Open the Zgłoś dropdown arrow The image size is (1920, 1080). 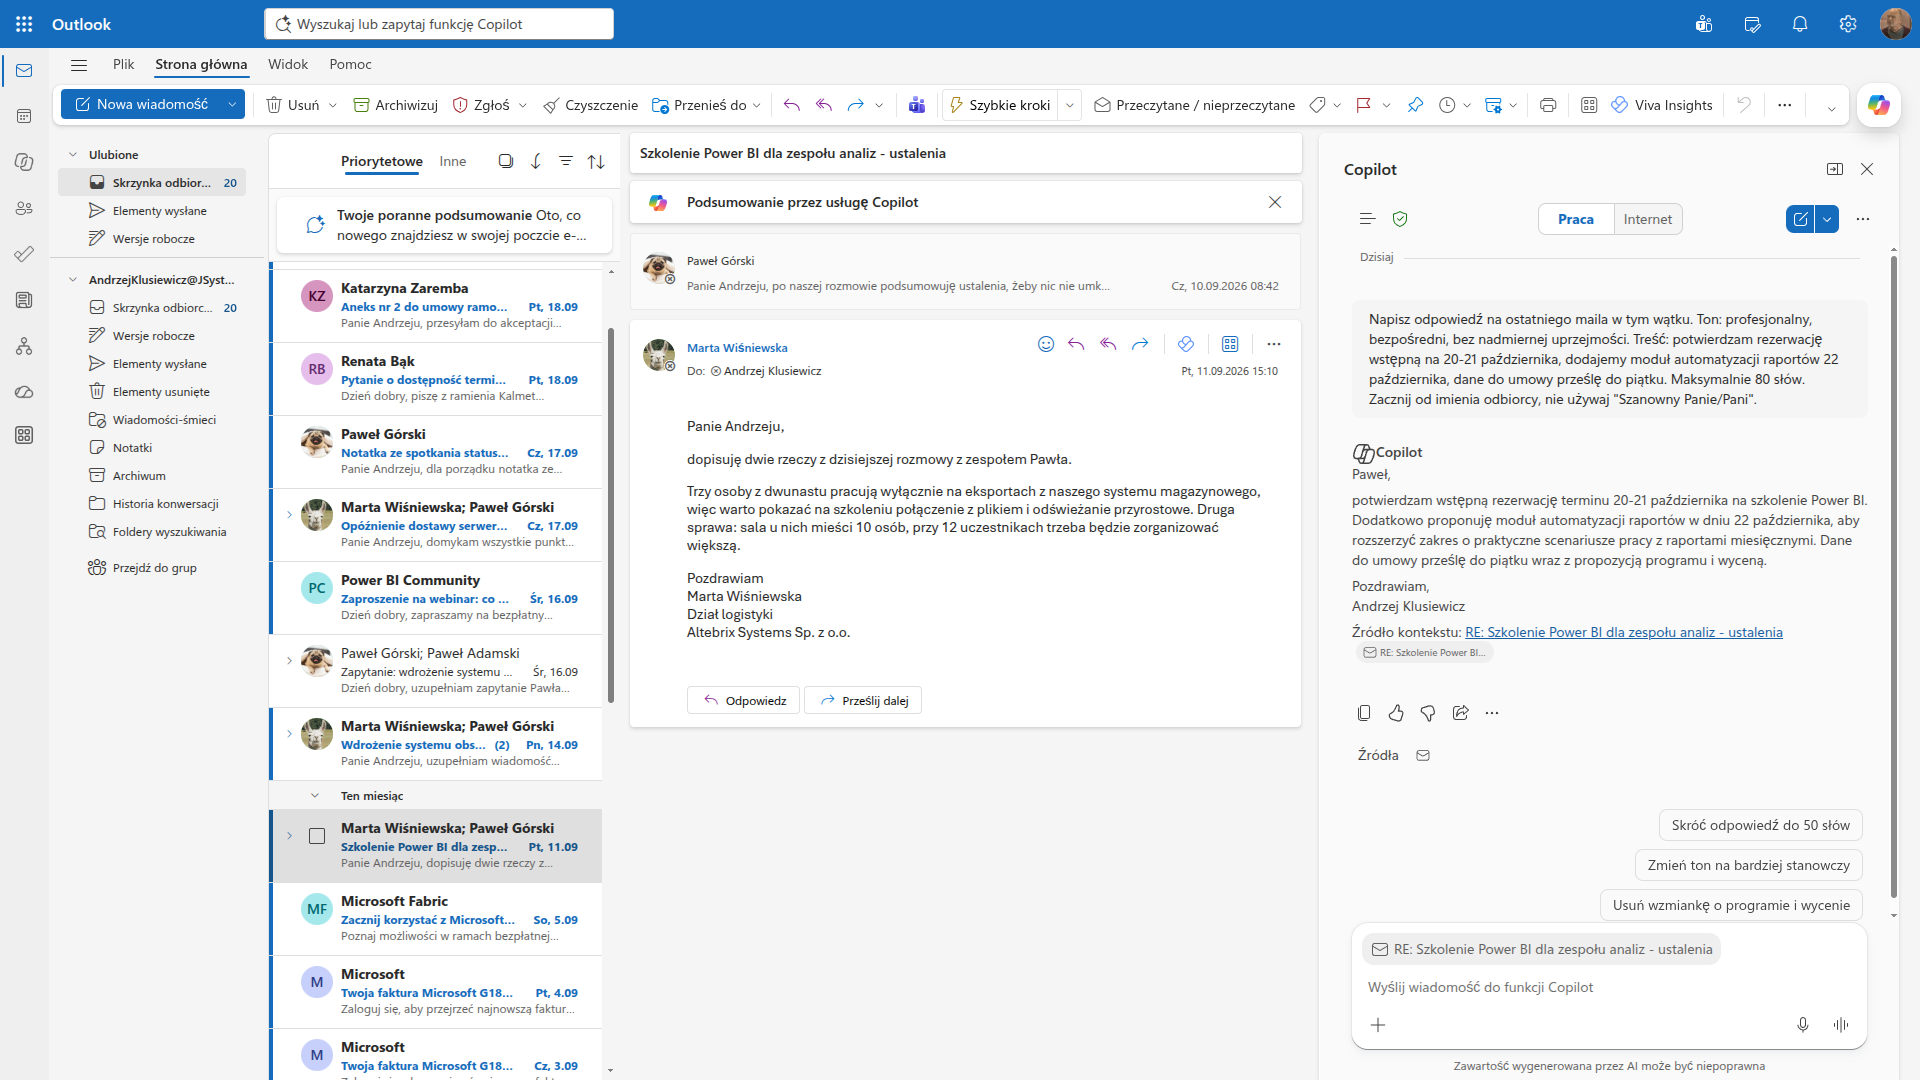(523, 105)
